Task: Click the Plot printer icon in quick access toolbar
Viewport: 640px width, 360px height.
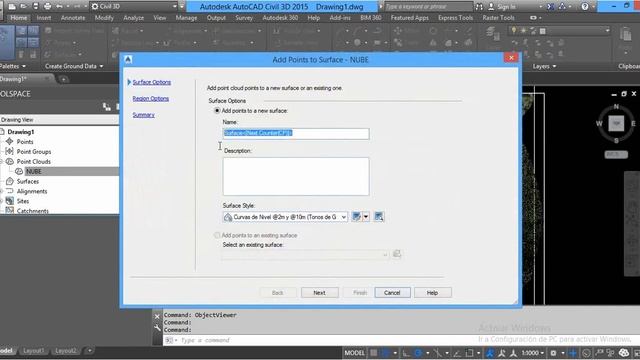Action: click(47, 7)
